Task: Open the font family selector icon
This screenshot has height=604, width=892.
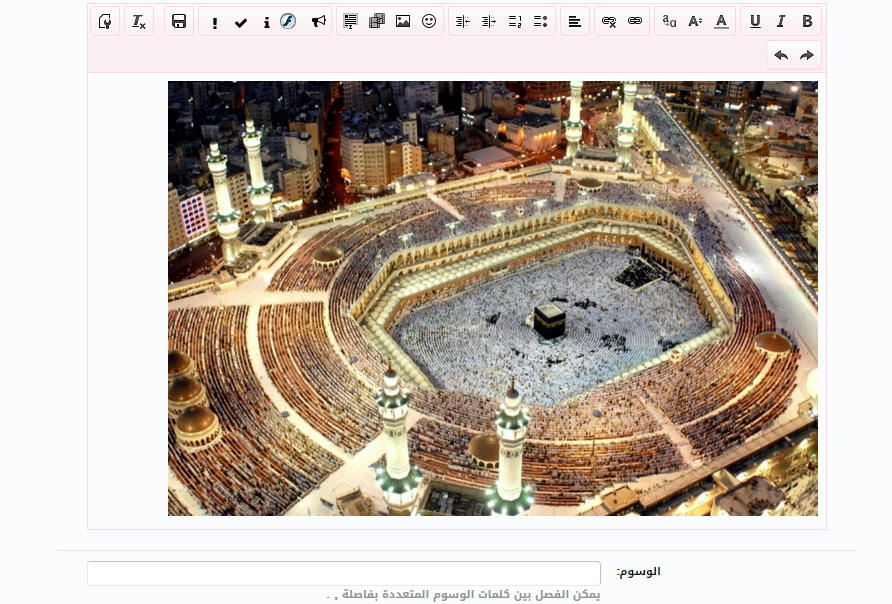Action: 670,22
